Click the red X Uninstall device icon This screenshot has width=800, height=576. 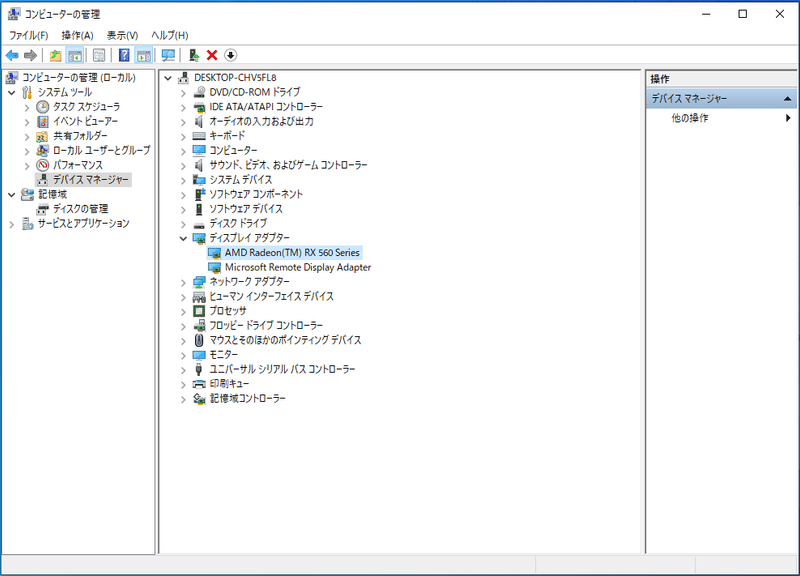click(x=212, y=55)
